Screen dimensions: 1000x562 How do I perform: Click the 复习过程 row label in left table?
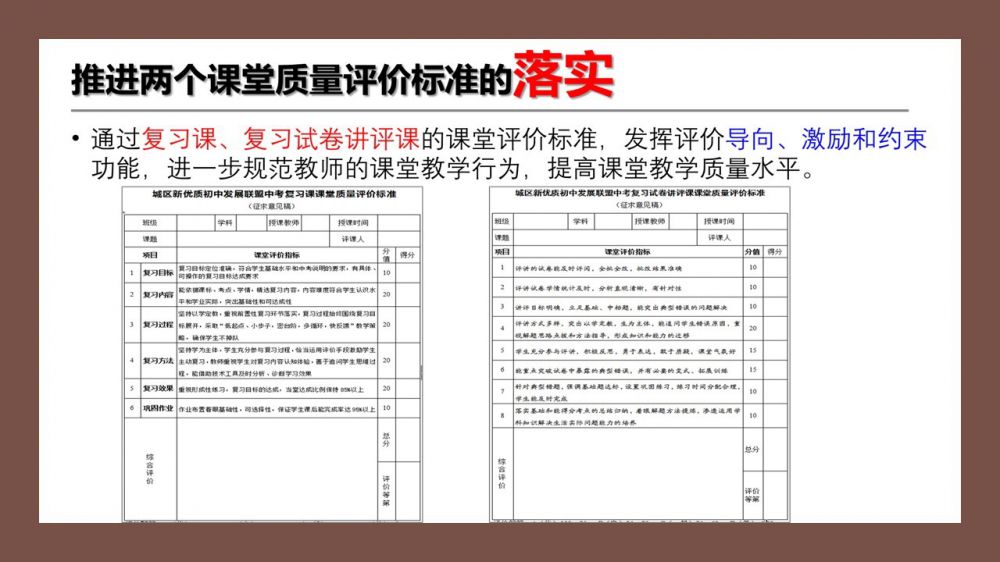[x=157, y=324]
